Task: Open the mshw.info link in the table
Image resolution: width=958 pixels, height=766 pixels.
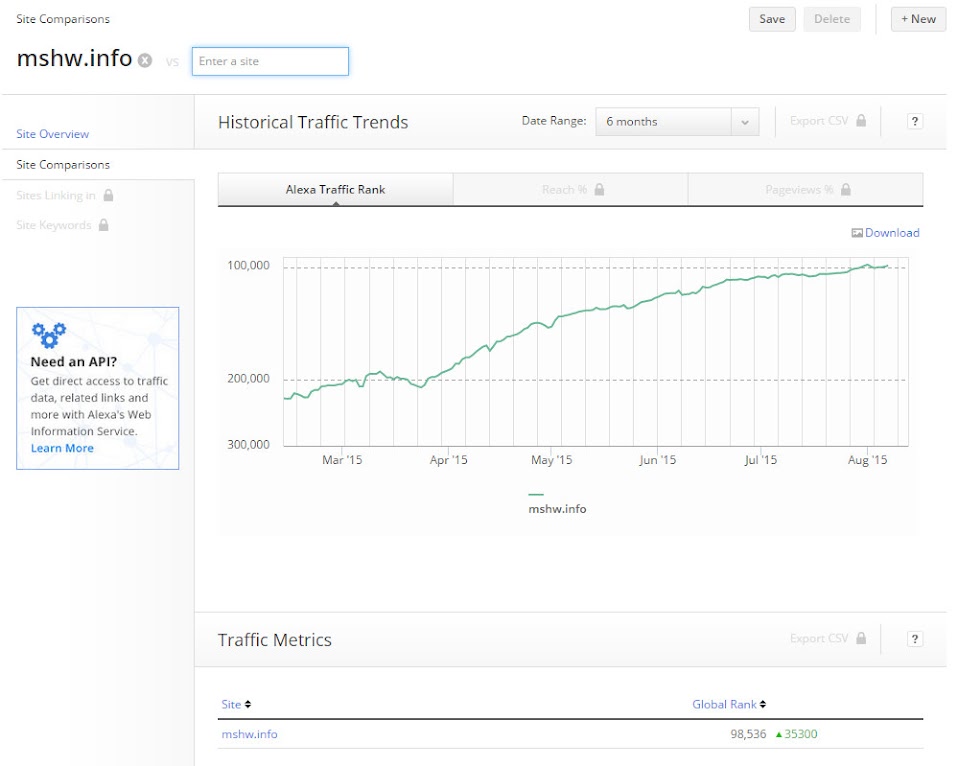Action: 249,734
